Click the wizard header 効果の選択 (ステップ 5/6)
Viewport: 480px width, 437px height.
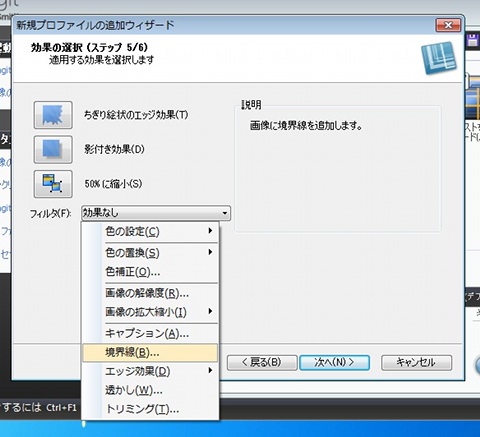(x=89, y=47)
